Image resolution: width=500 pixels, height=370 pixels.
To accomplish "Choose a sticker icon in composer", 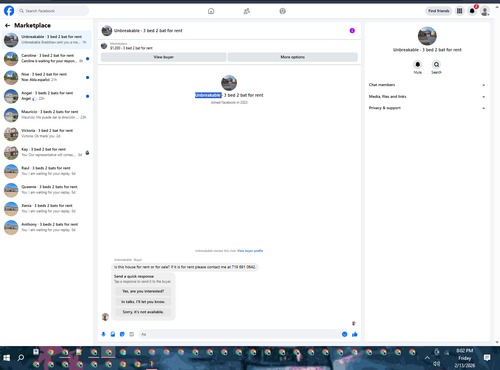I will (122, 334).
